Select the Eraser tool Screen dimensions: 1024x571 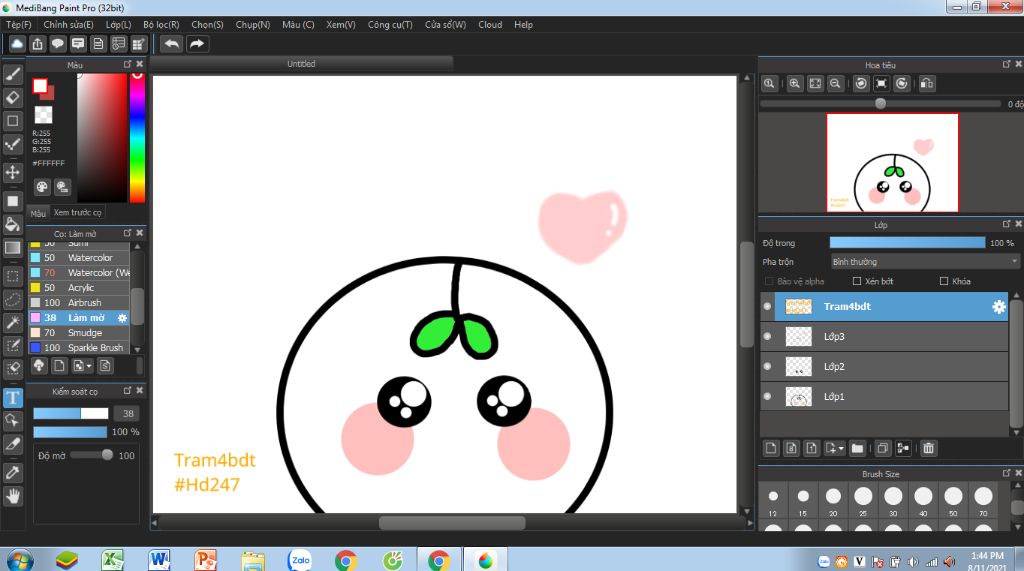click(x=12, y=97)
